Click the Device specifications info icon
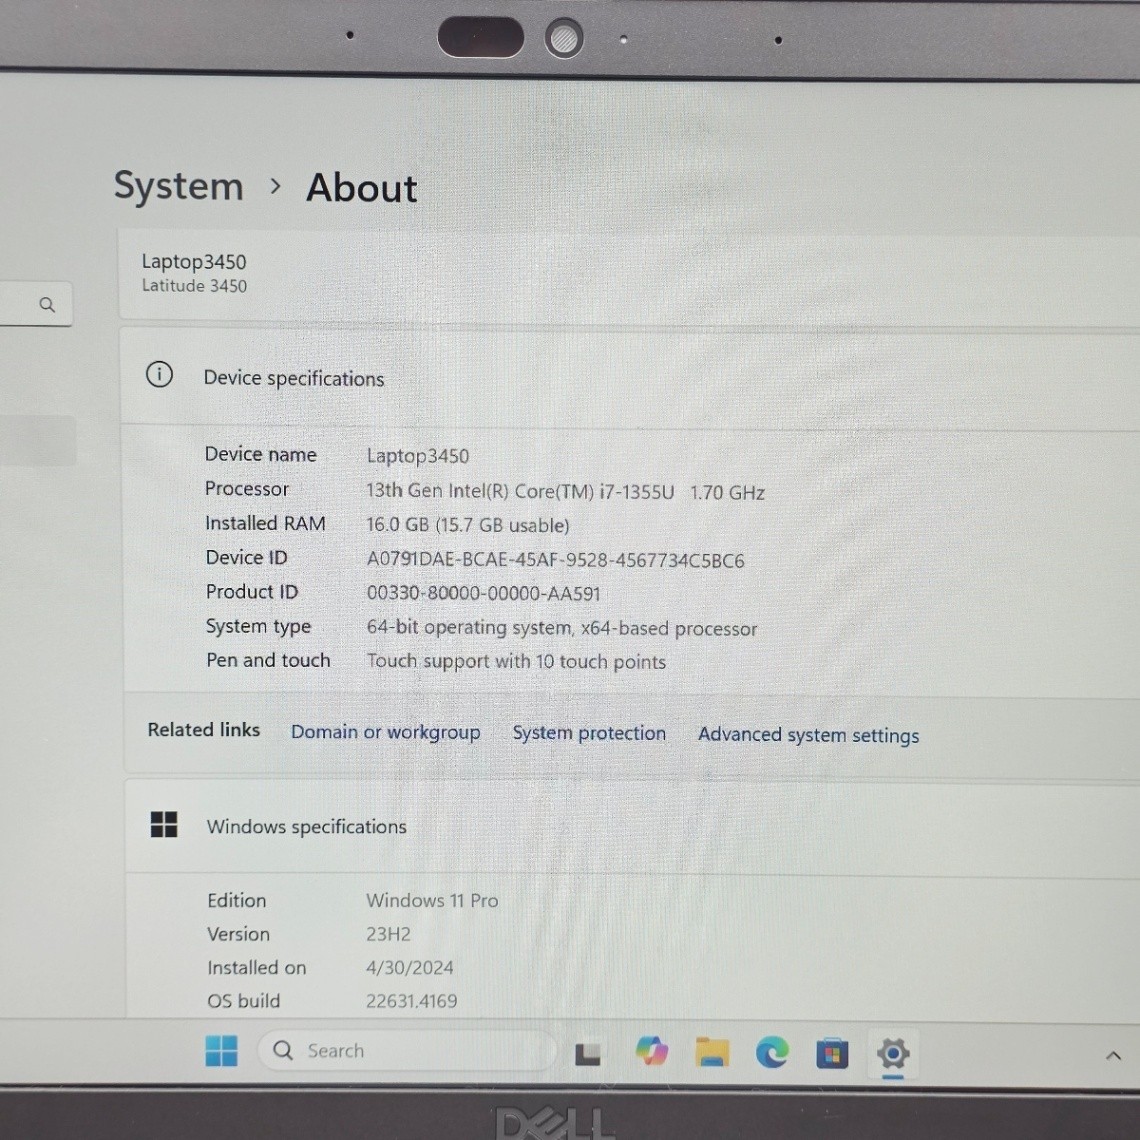 point(159,374)
